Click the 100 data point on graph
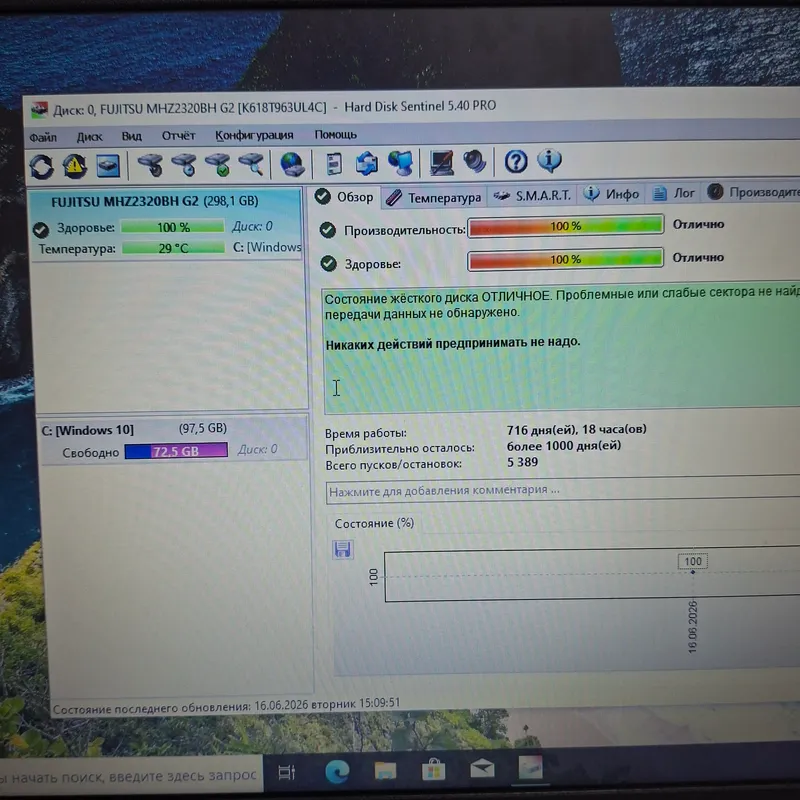The height and width of the screenshot is (800, 800). pos(692,572)
